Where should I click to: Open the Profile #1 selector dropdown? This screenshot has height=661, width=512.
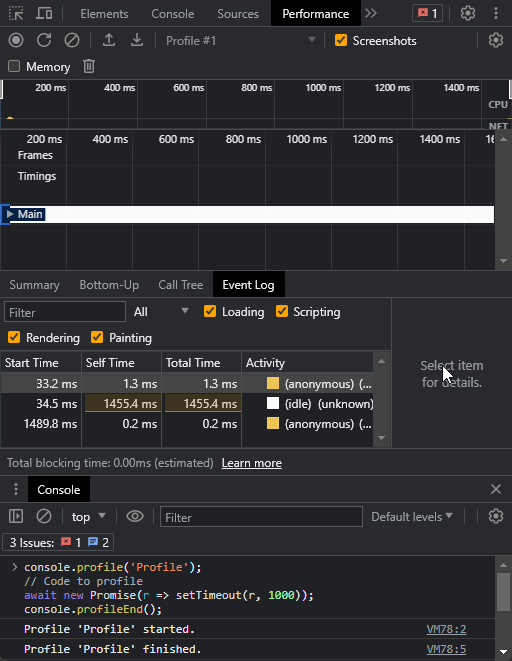pyautogui.click(x=240, y=40)
